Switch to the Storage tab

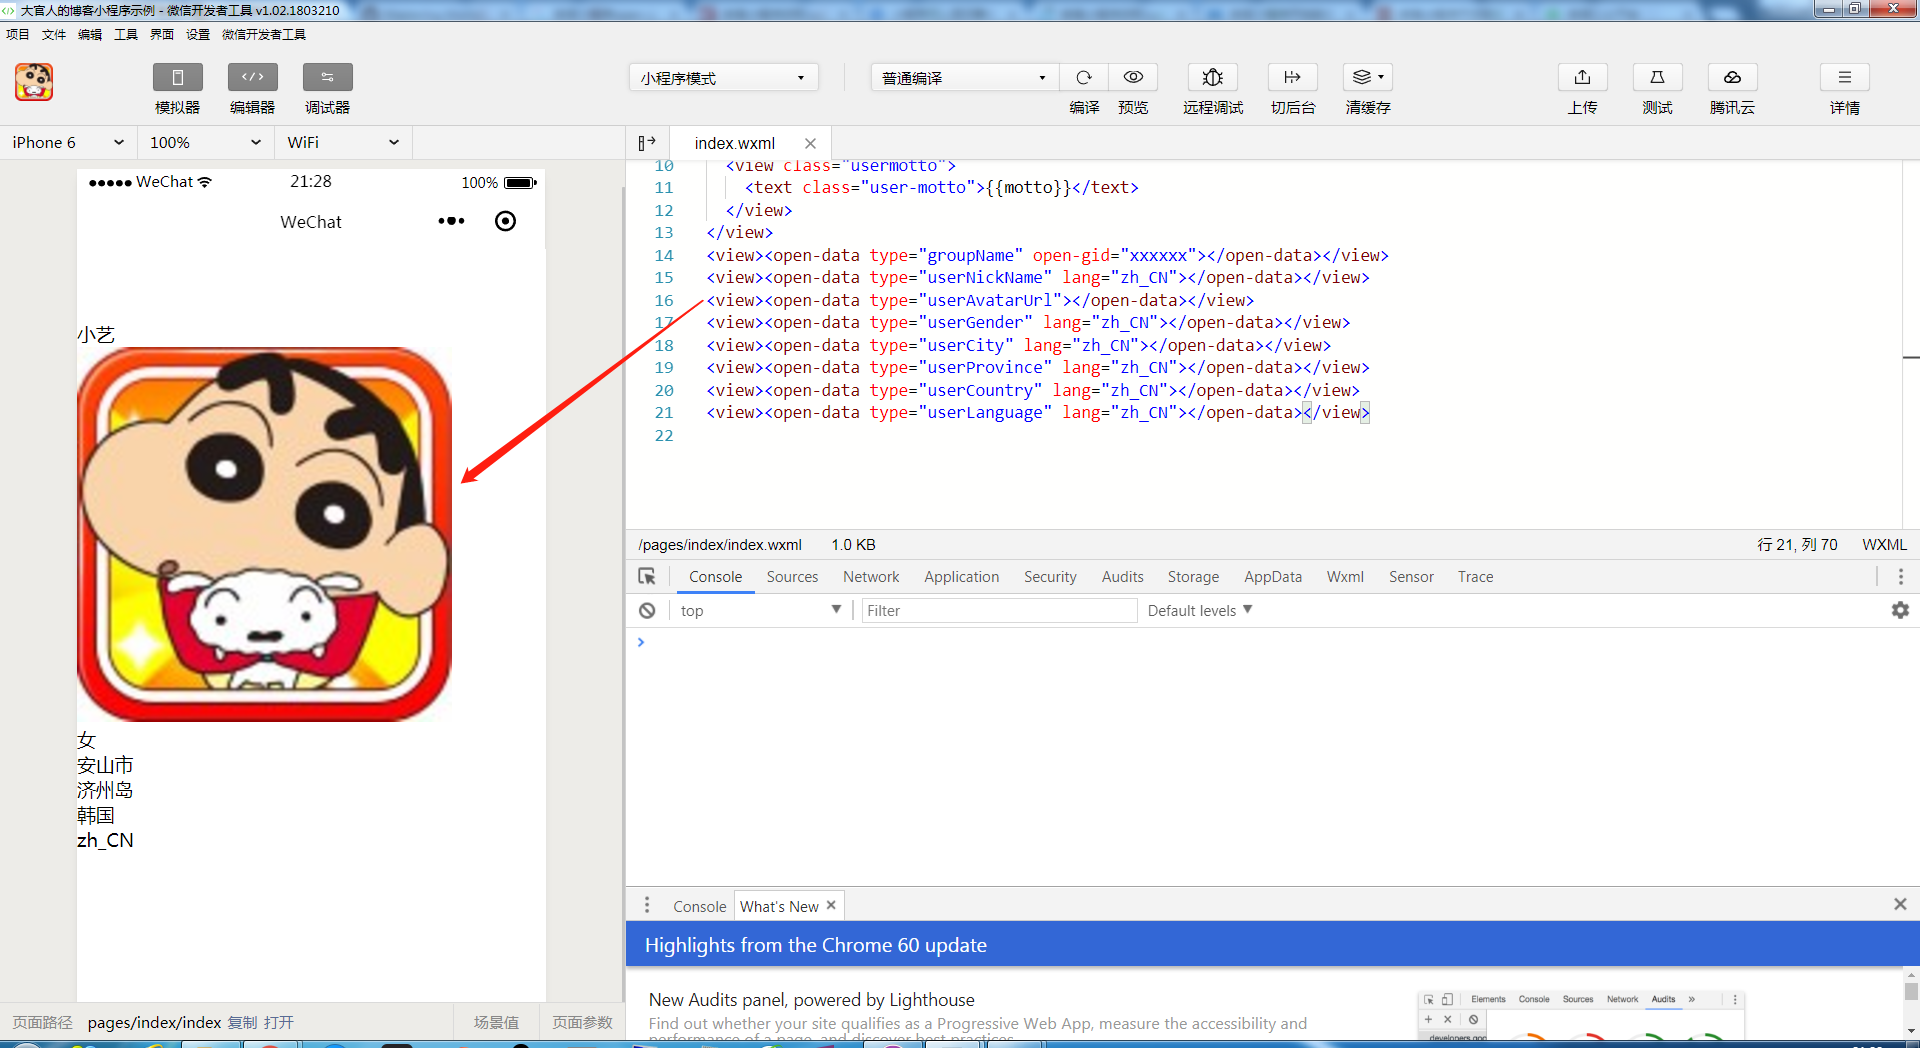pos(1193,577)
